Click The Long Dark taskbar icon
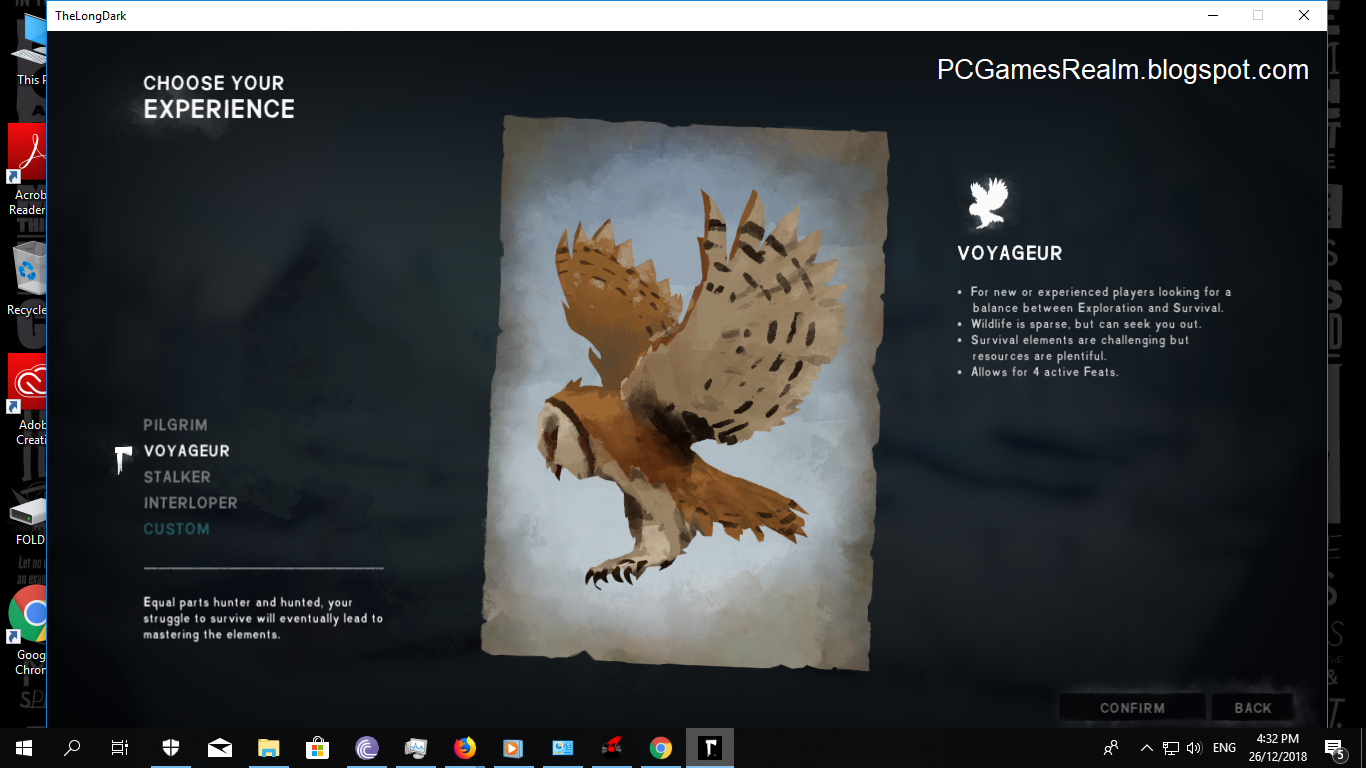This screenshot has width=1366, height=768. pyautogui.click(x=709, y=747)
